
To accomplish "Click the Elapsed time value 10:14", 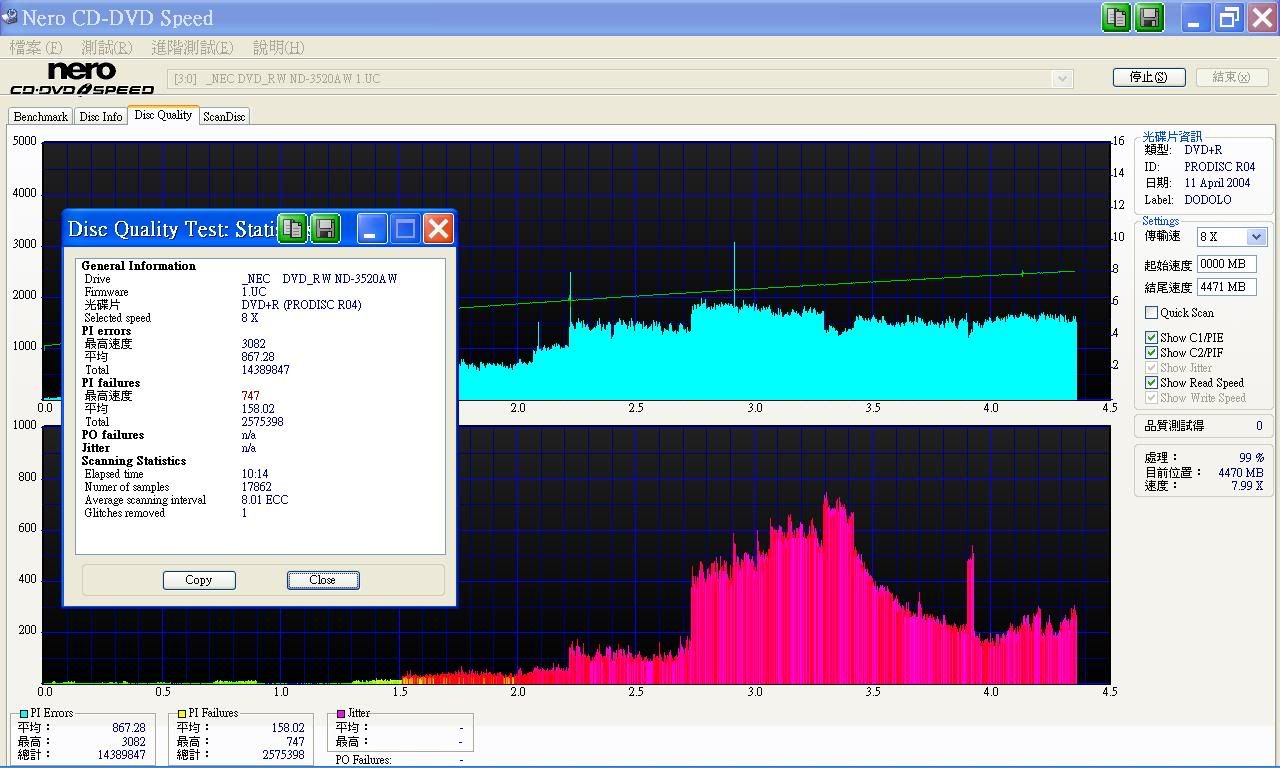I will 255,474.
